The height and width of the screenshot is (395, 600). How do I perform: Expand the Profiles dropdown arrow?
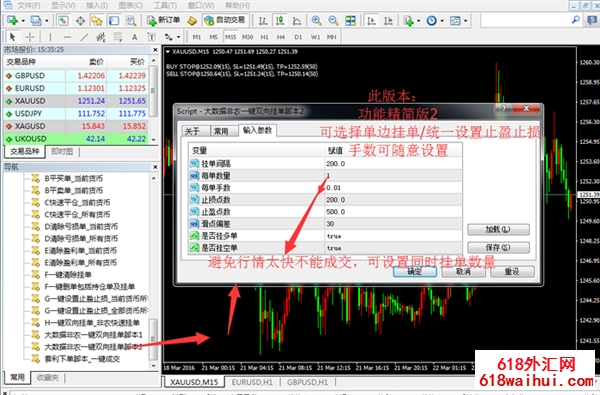[47, 21]
